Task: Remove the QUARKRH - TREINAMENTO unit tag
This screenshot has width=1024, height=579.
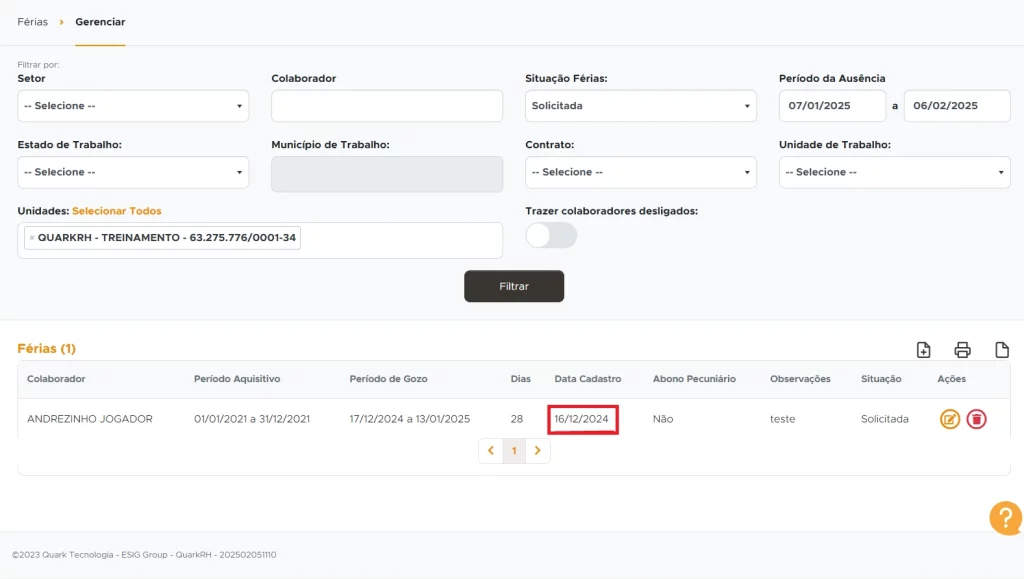Action: (x=31, y=238)
